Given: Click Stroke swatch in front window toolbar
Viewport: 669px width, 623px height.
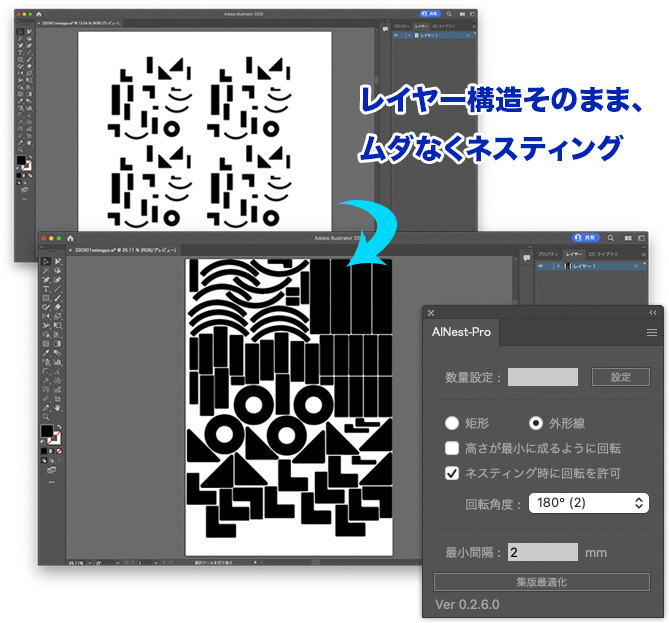Looking at the screenshot, I should point(56,439).
